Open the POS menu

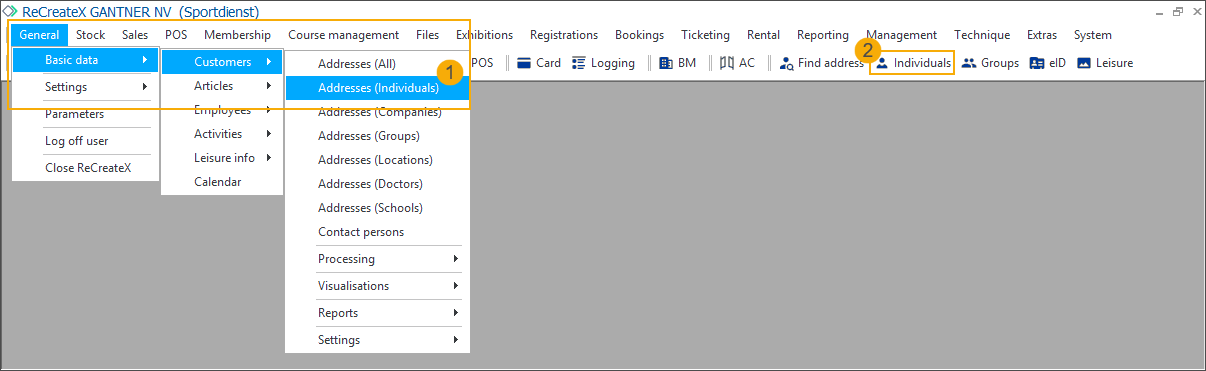(x=176, y=35)
